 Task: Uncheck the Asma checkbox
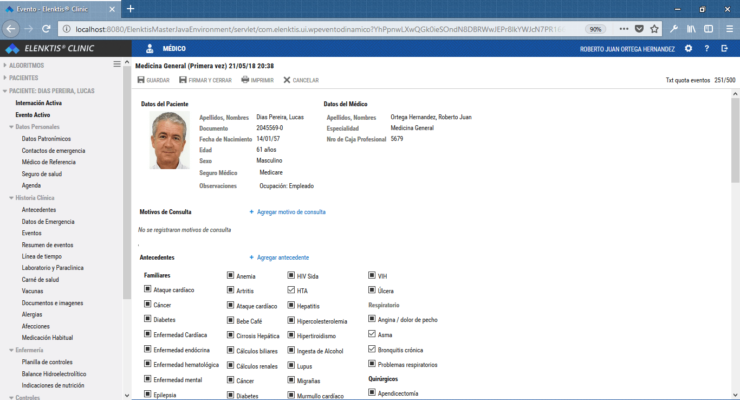tap(373, 334)
